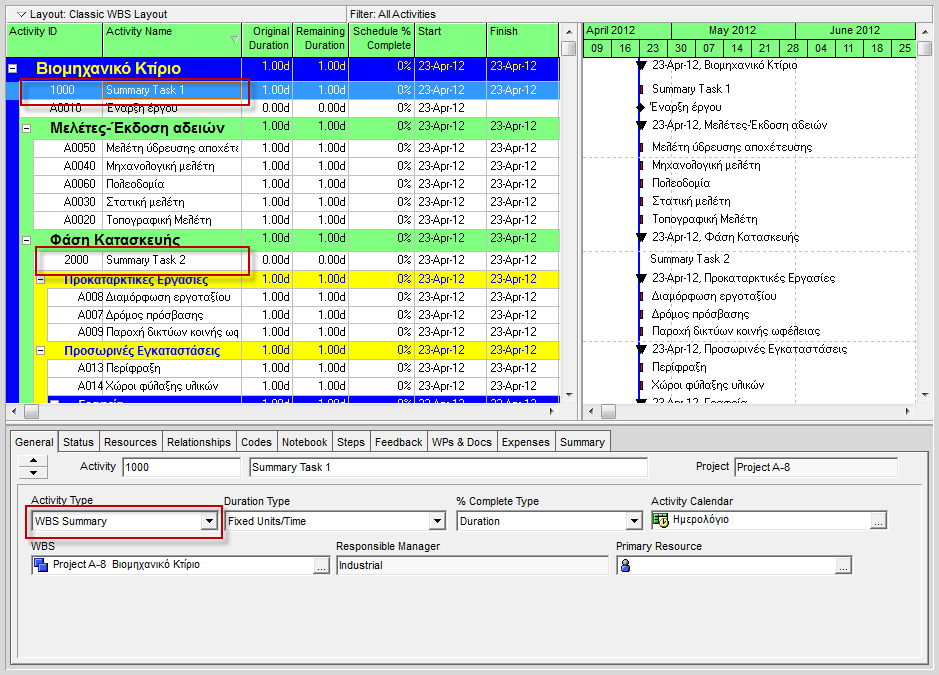Image resolution: width=939 pixels, height=675 pixels.
Task: Open the Notebook tab
Action: [304, 442]
